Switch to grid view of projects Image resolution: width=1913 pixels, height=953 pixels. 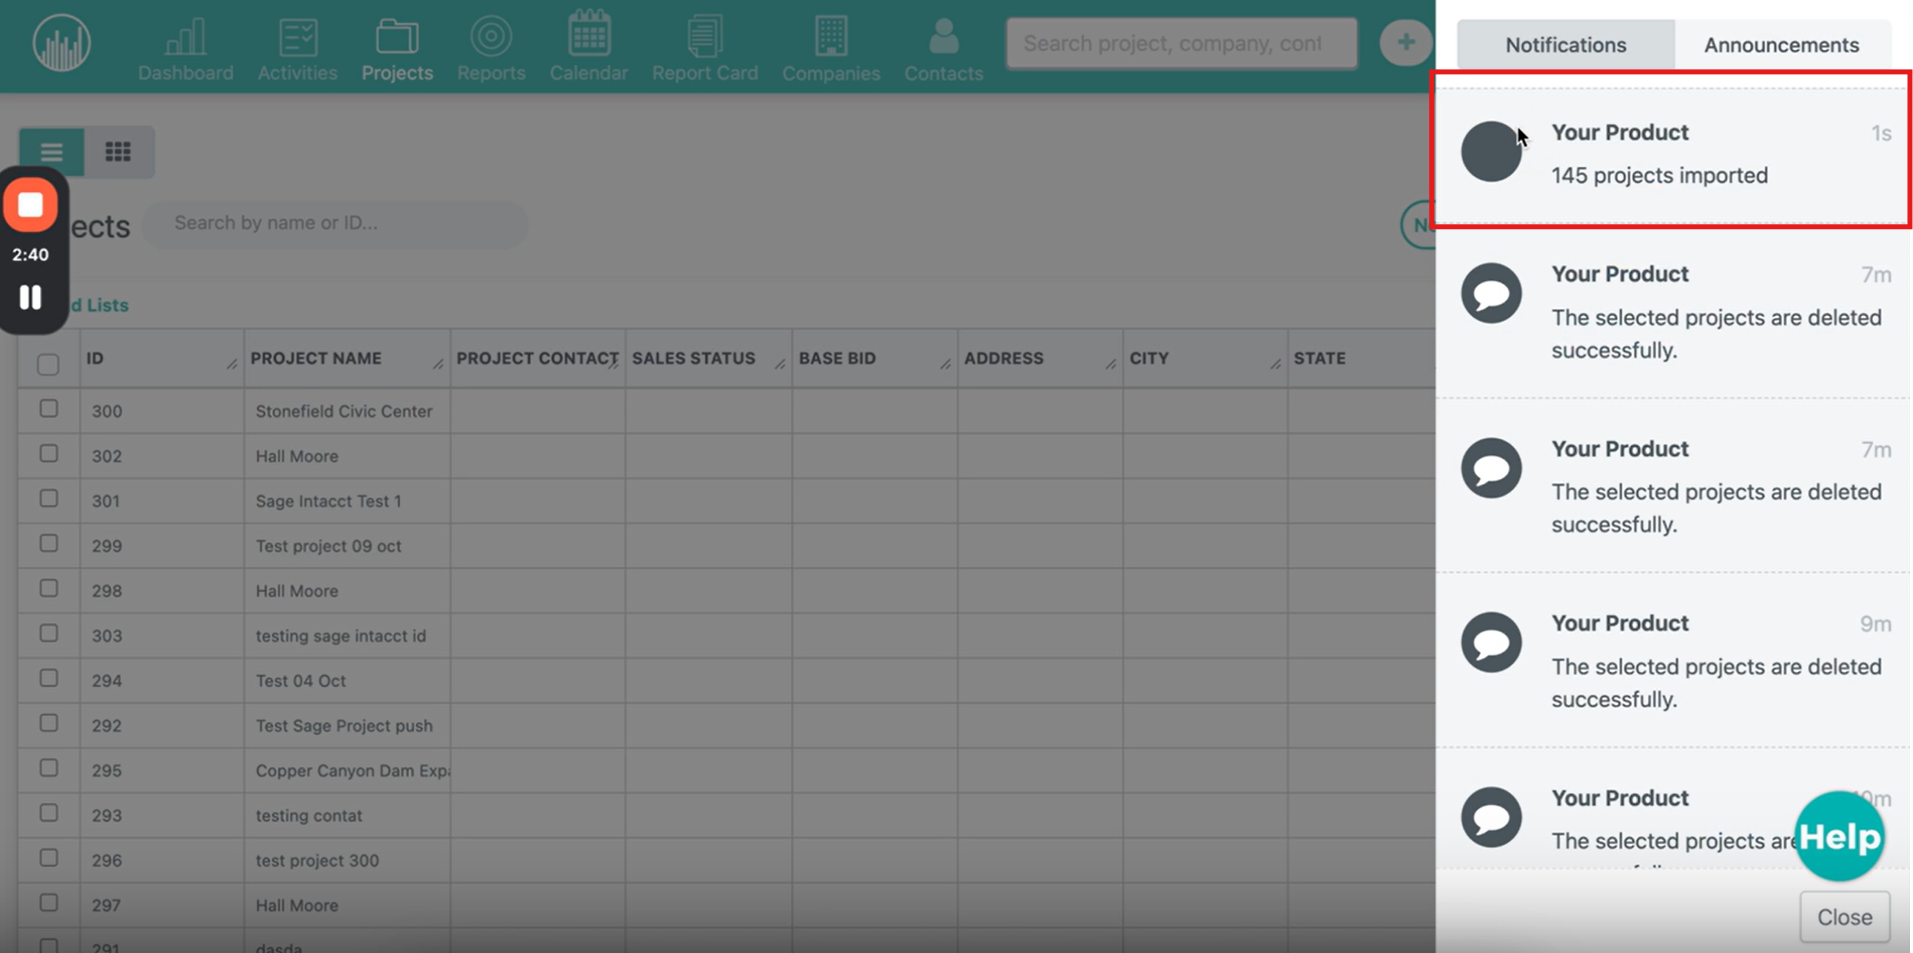coord(118,152)
